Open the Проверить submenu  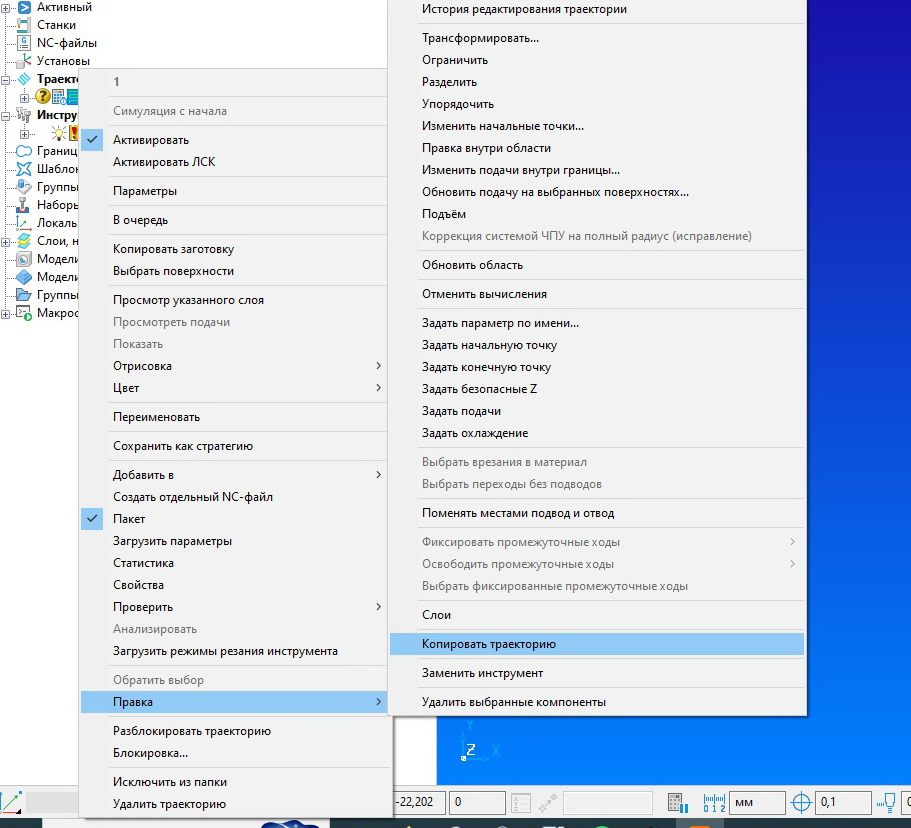pyautogui.click(x=234, y=607)
